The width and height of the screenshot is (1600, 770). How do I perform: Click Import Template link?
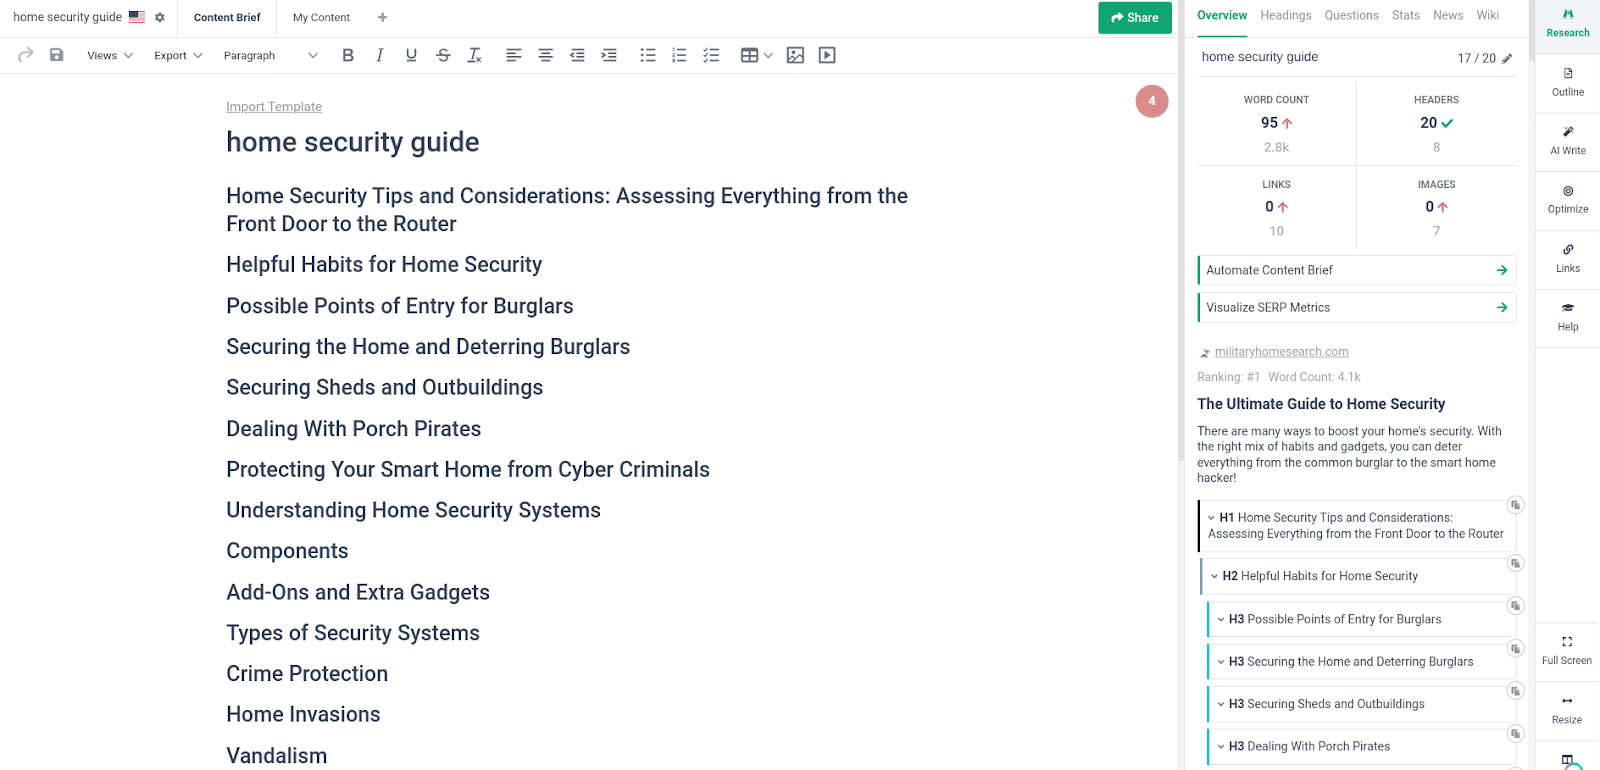click(274, 107)
